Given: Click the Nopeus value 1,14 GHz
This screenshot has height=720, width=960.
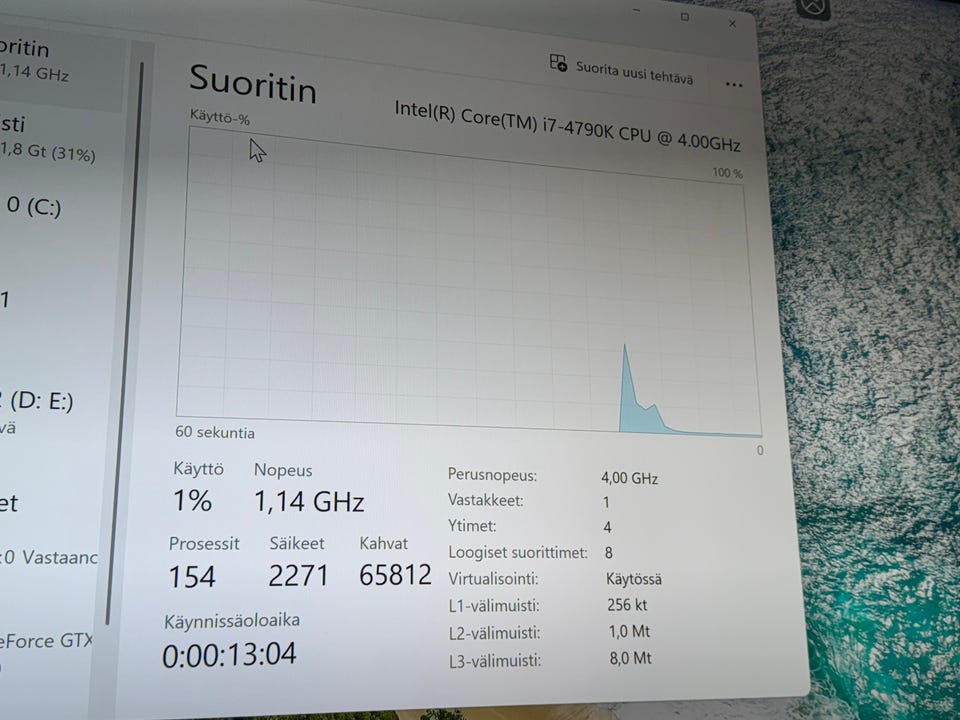Looking at the screenshot, I should pos(309,501).
